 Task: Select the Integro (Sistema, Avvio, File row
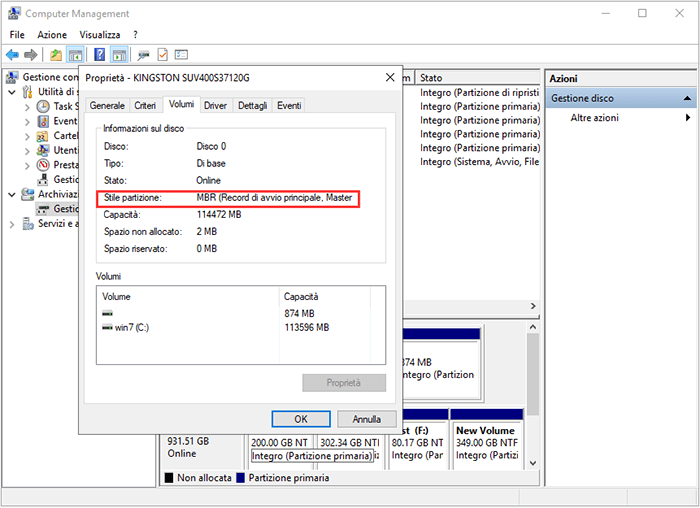479,162
